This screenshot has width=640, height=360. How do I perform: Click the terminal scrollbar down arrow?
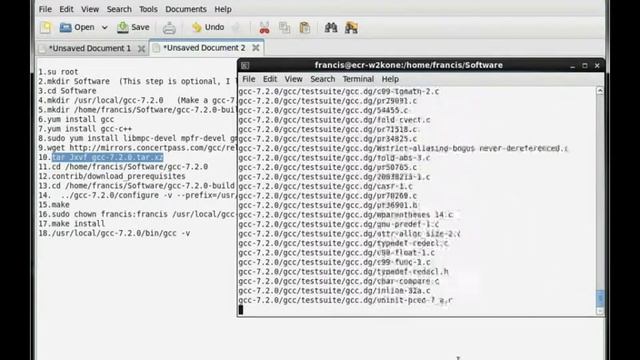[x=600, y=311]
